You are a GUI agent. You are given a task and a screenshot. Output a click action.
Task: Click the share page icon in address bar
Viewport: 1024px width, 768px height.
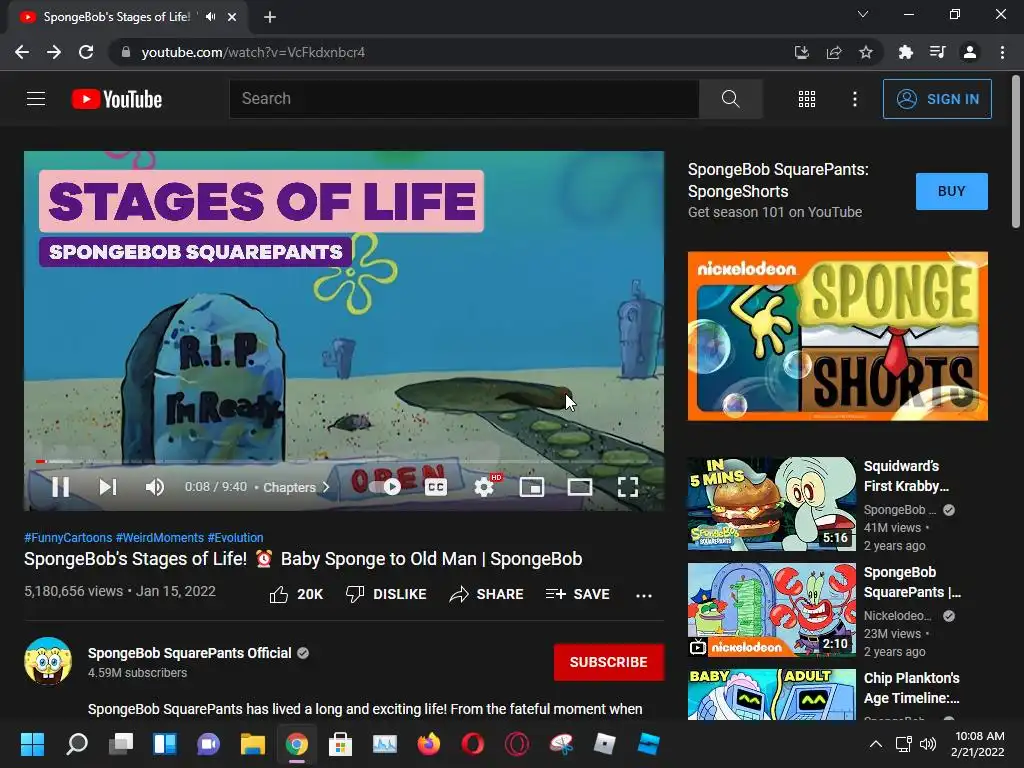coord(834,52)
